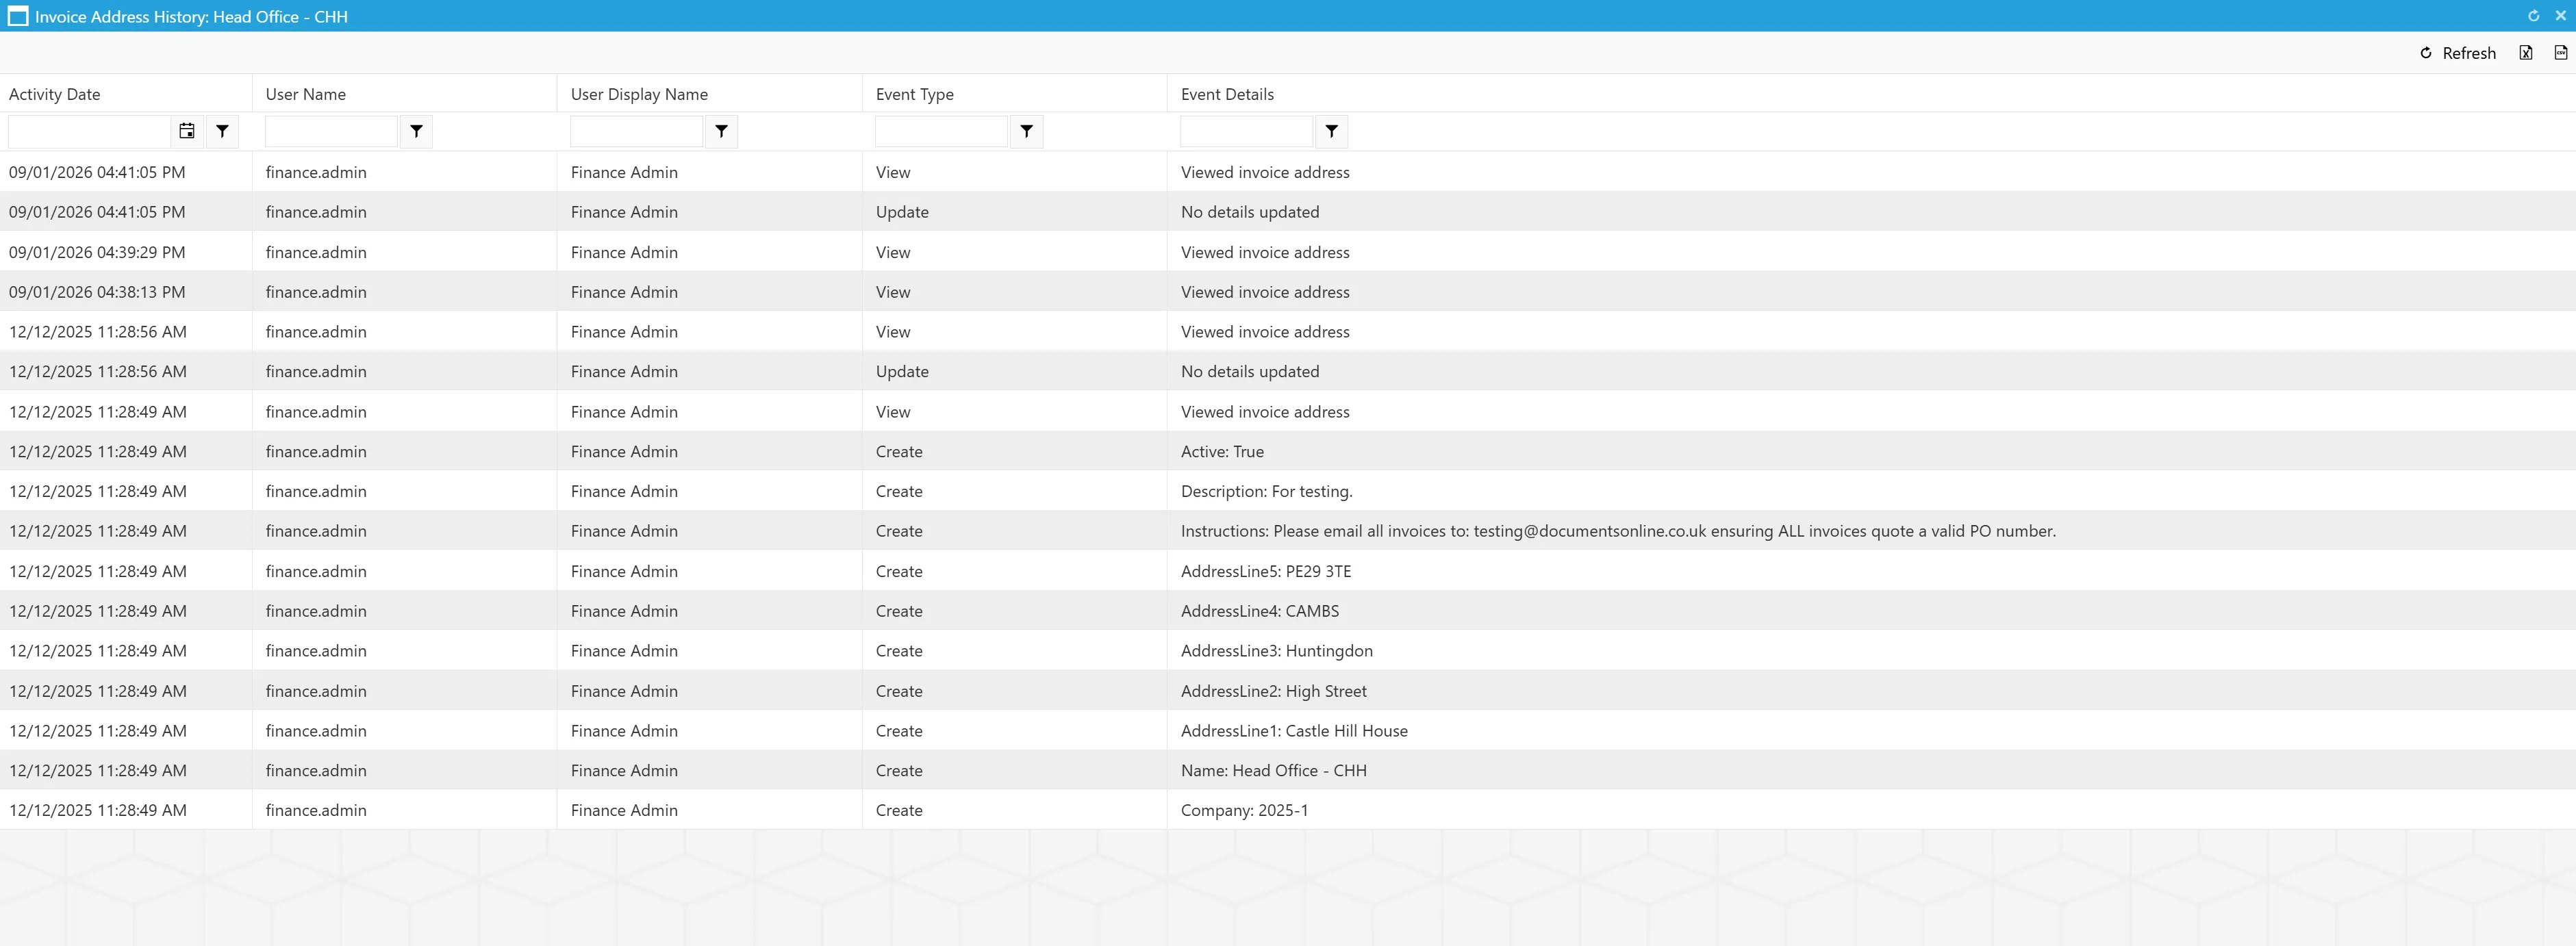
Task: Focus the Event Type filter input
Action: coord(941,131)
